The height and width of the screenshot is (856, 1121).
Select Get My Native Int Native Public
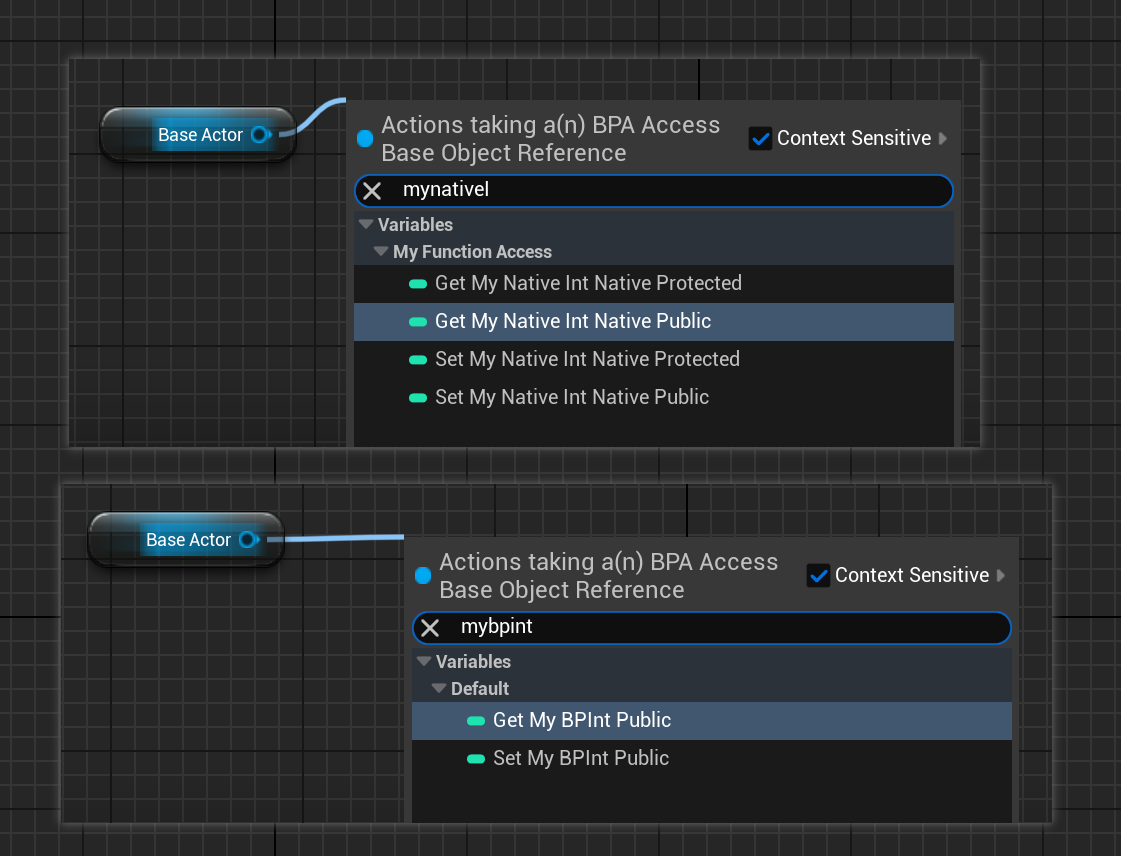pyautogui.click(x=573, y=322)
